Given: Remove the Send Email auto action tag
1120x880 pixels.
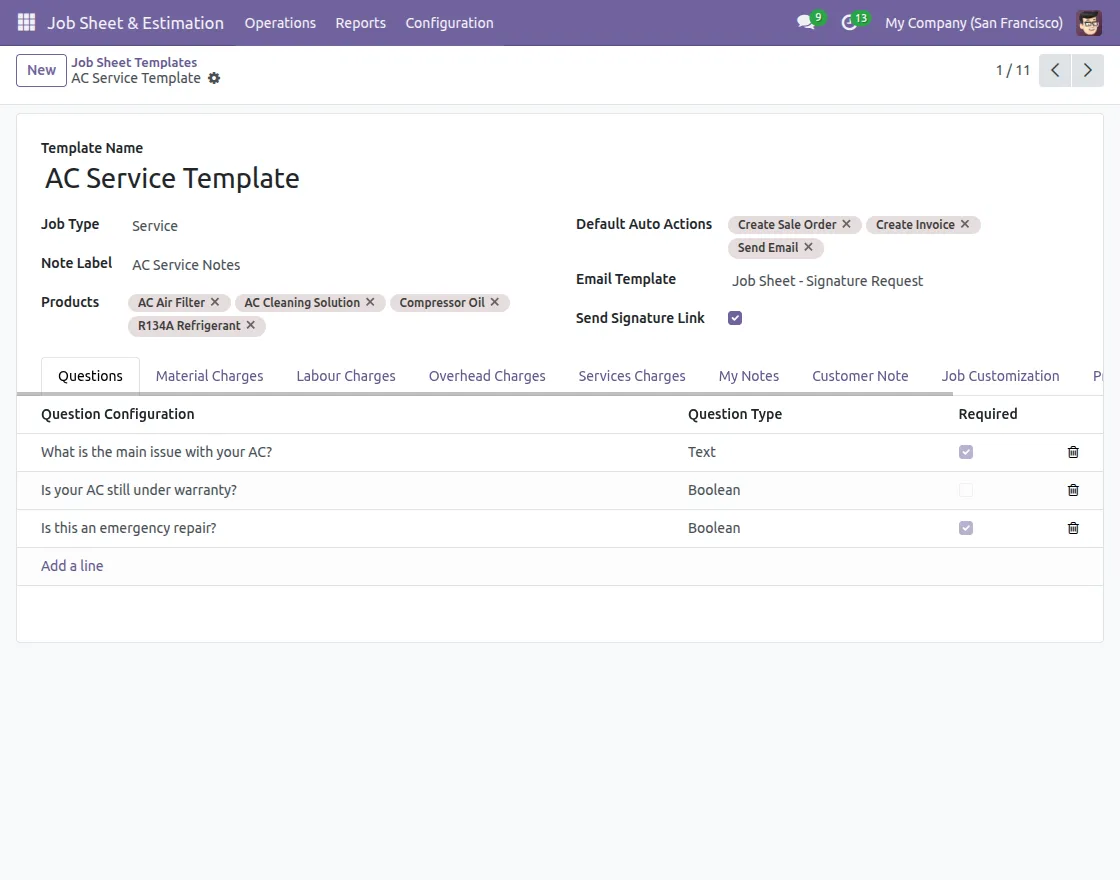Looking at the screenshot, I should click(809, 248).
